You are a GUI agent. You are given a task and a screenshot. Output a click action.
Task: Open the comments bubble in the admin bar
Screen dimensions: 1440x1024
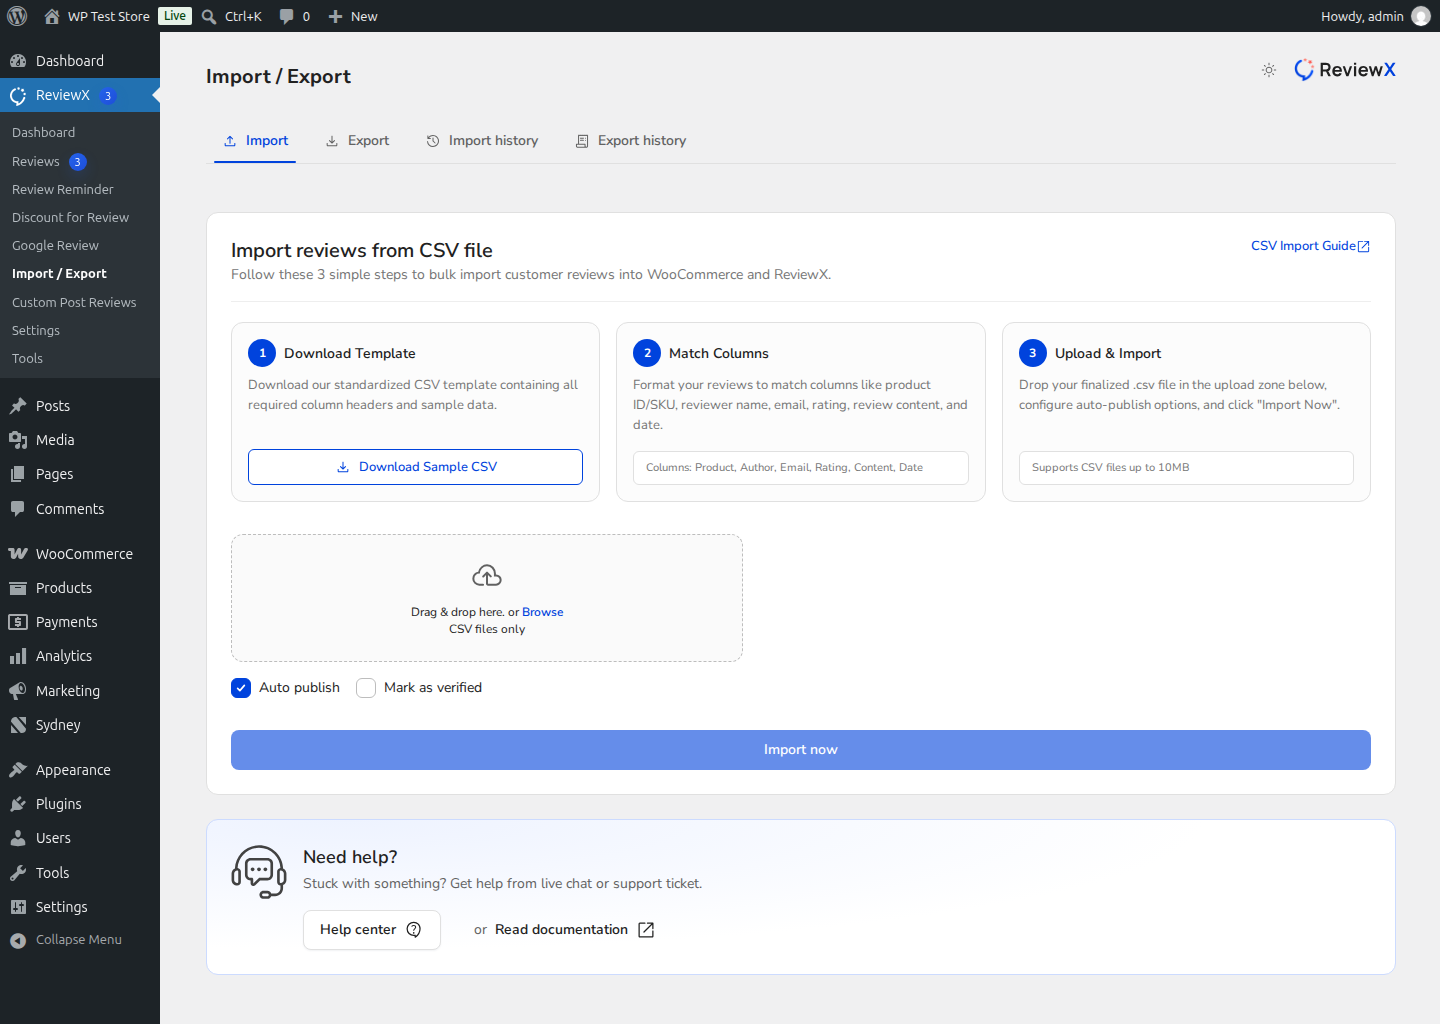coord(287,16)
